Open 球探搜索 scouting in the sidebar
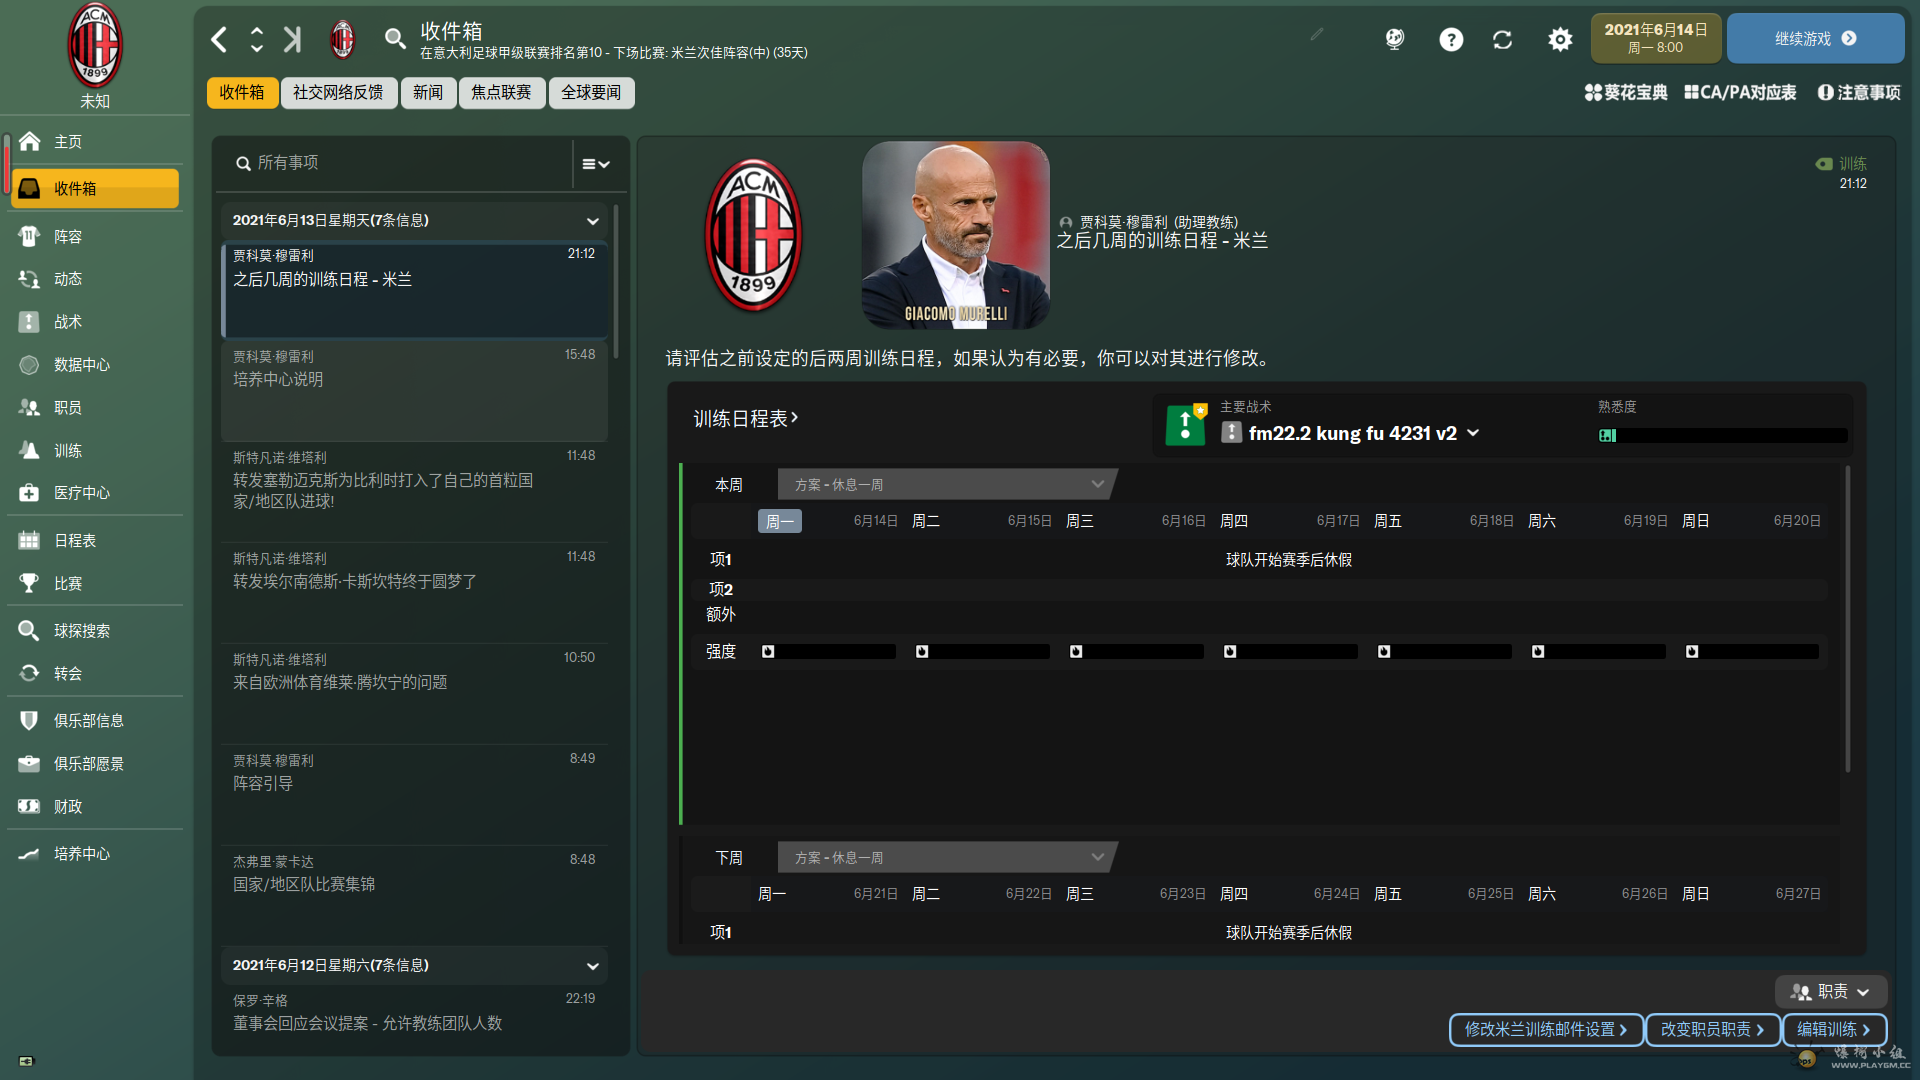The height and width of the screenshot is (1080, 1920). (x=95, y=631)
